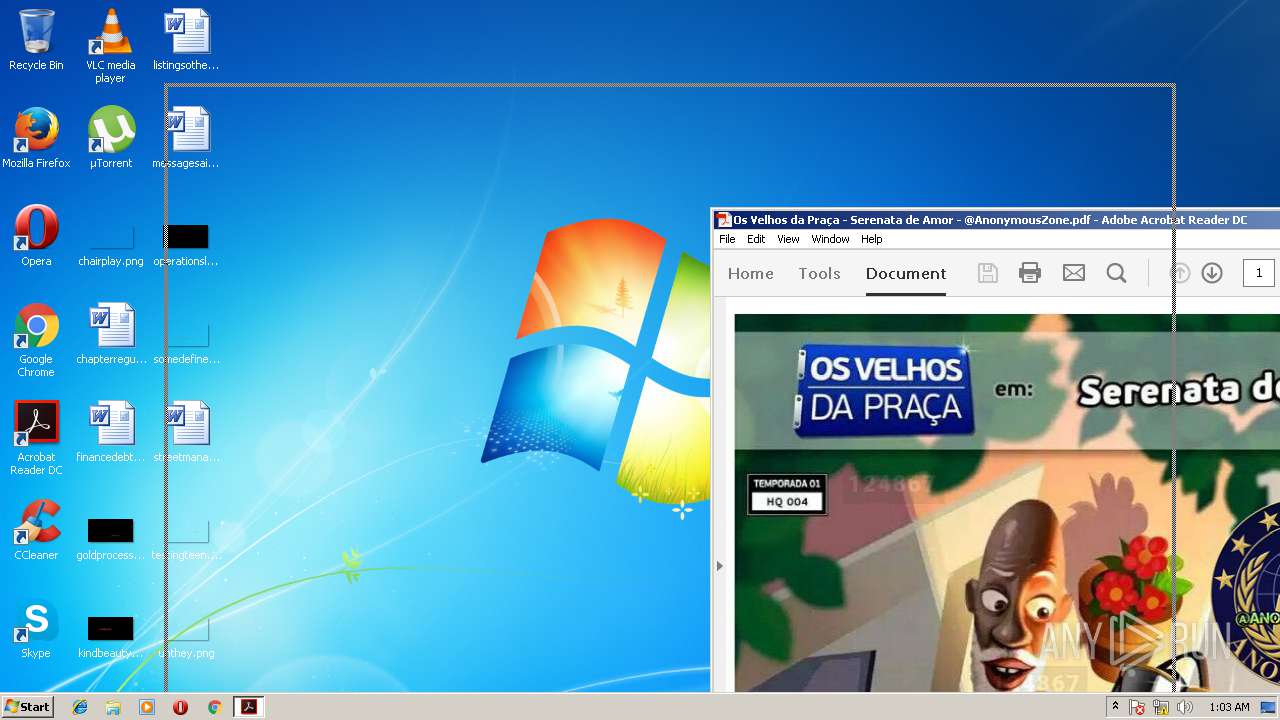The height and width of the screenshot is (720, 1280).
Task: Select the Mozilla Firefox desktop icon
Action: [36, 138]
